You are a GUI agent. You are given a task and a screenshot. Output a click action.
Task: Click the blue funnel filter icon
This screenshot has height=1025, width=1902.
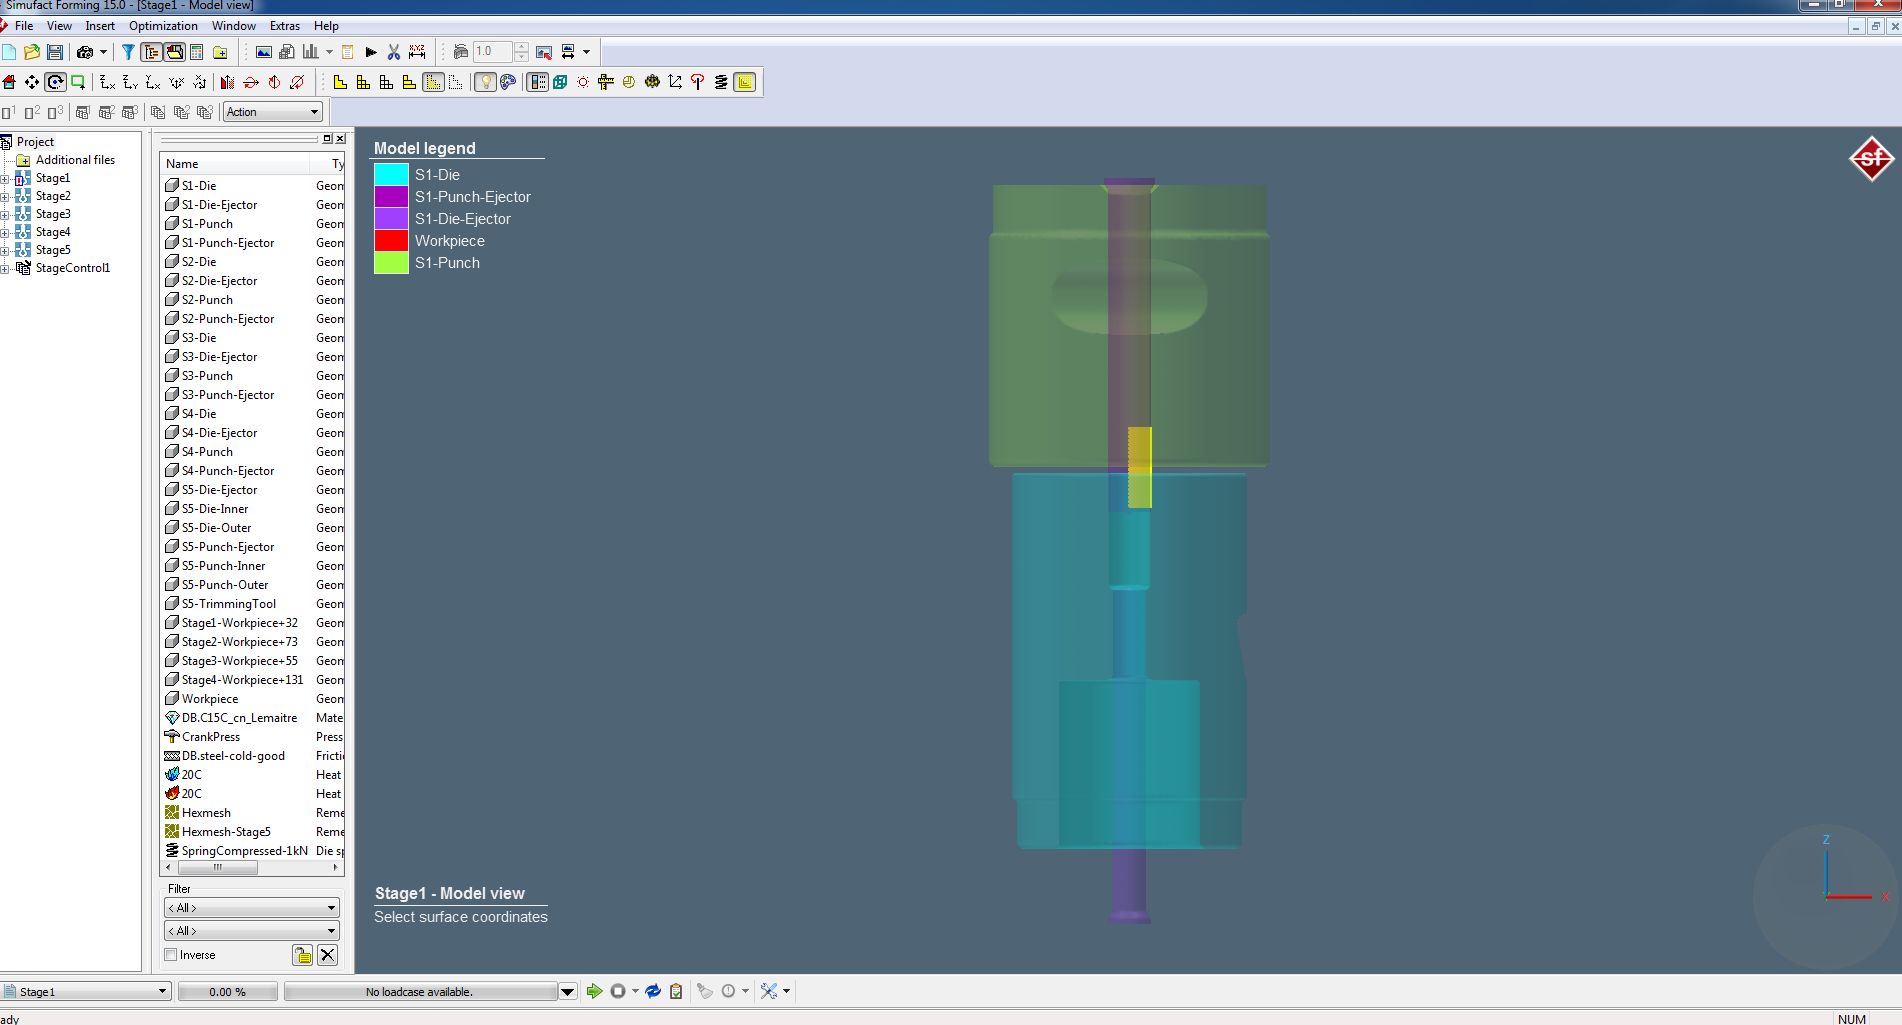(128, 52)
